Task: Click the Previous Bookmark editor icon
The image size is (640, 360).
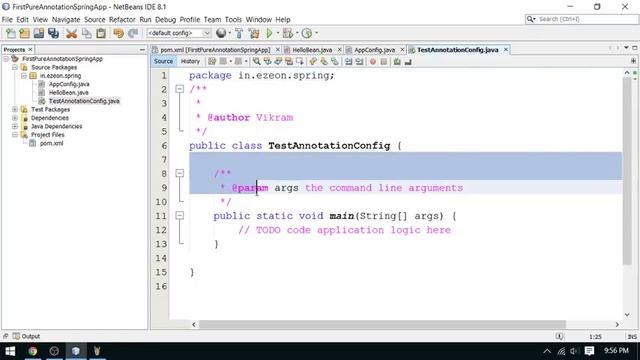Action: (x=313, y=62)
